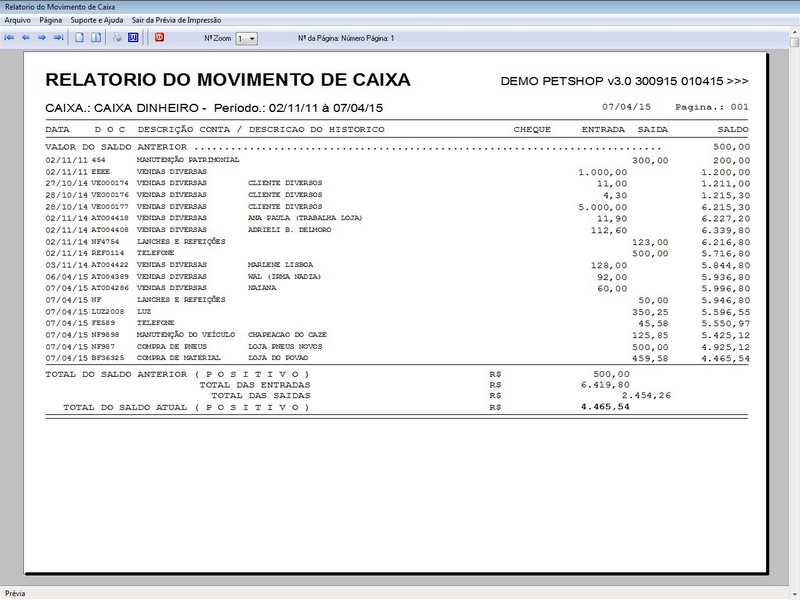Open Suporte e Ajuda menu
800x600 pixels.
pos(97,20)
